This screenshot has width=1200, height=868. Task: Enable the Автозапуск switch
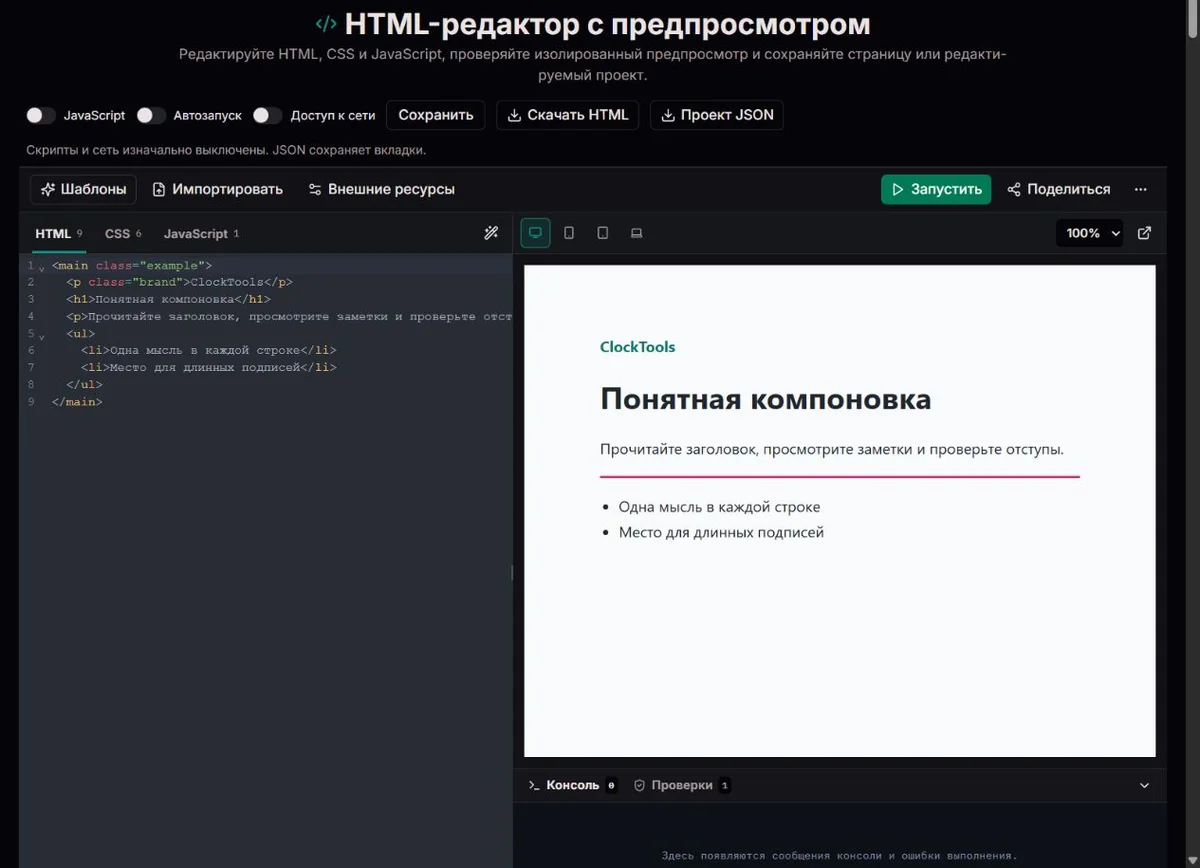(x=151, y=115)
